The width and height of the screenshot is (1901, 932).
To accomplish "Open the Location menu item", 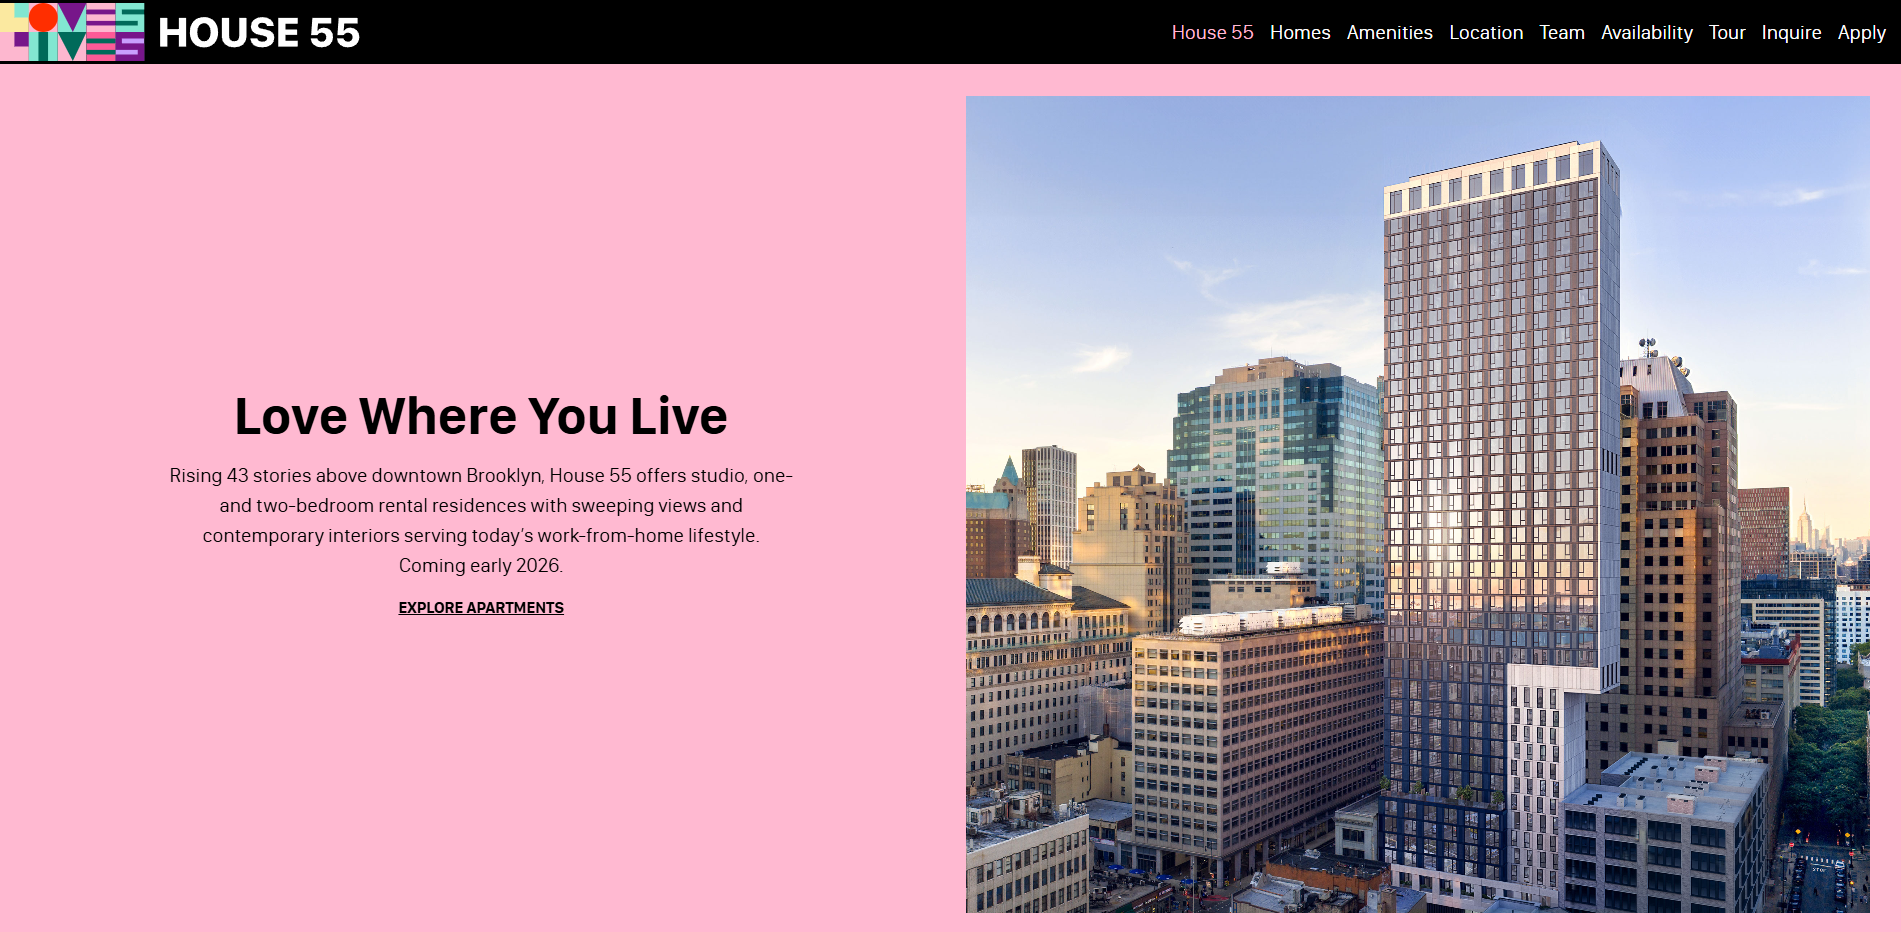I will click(x=1485, y=33).
